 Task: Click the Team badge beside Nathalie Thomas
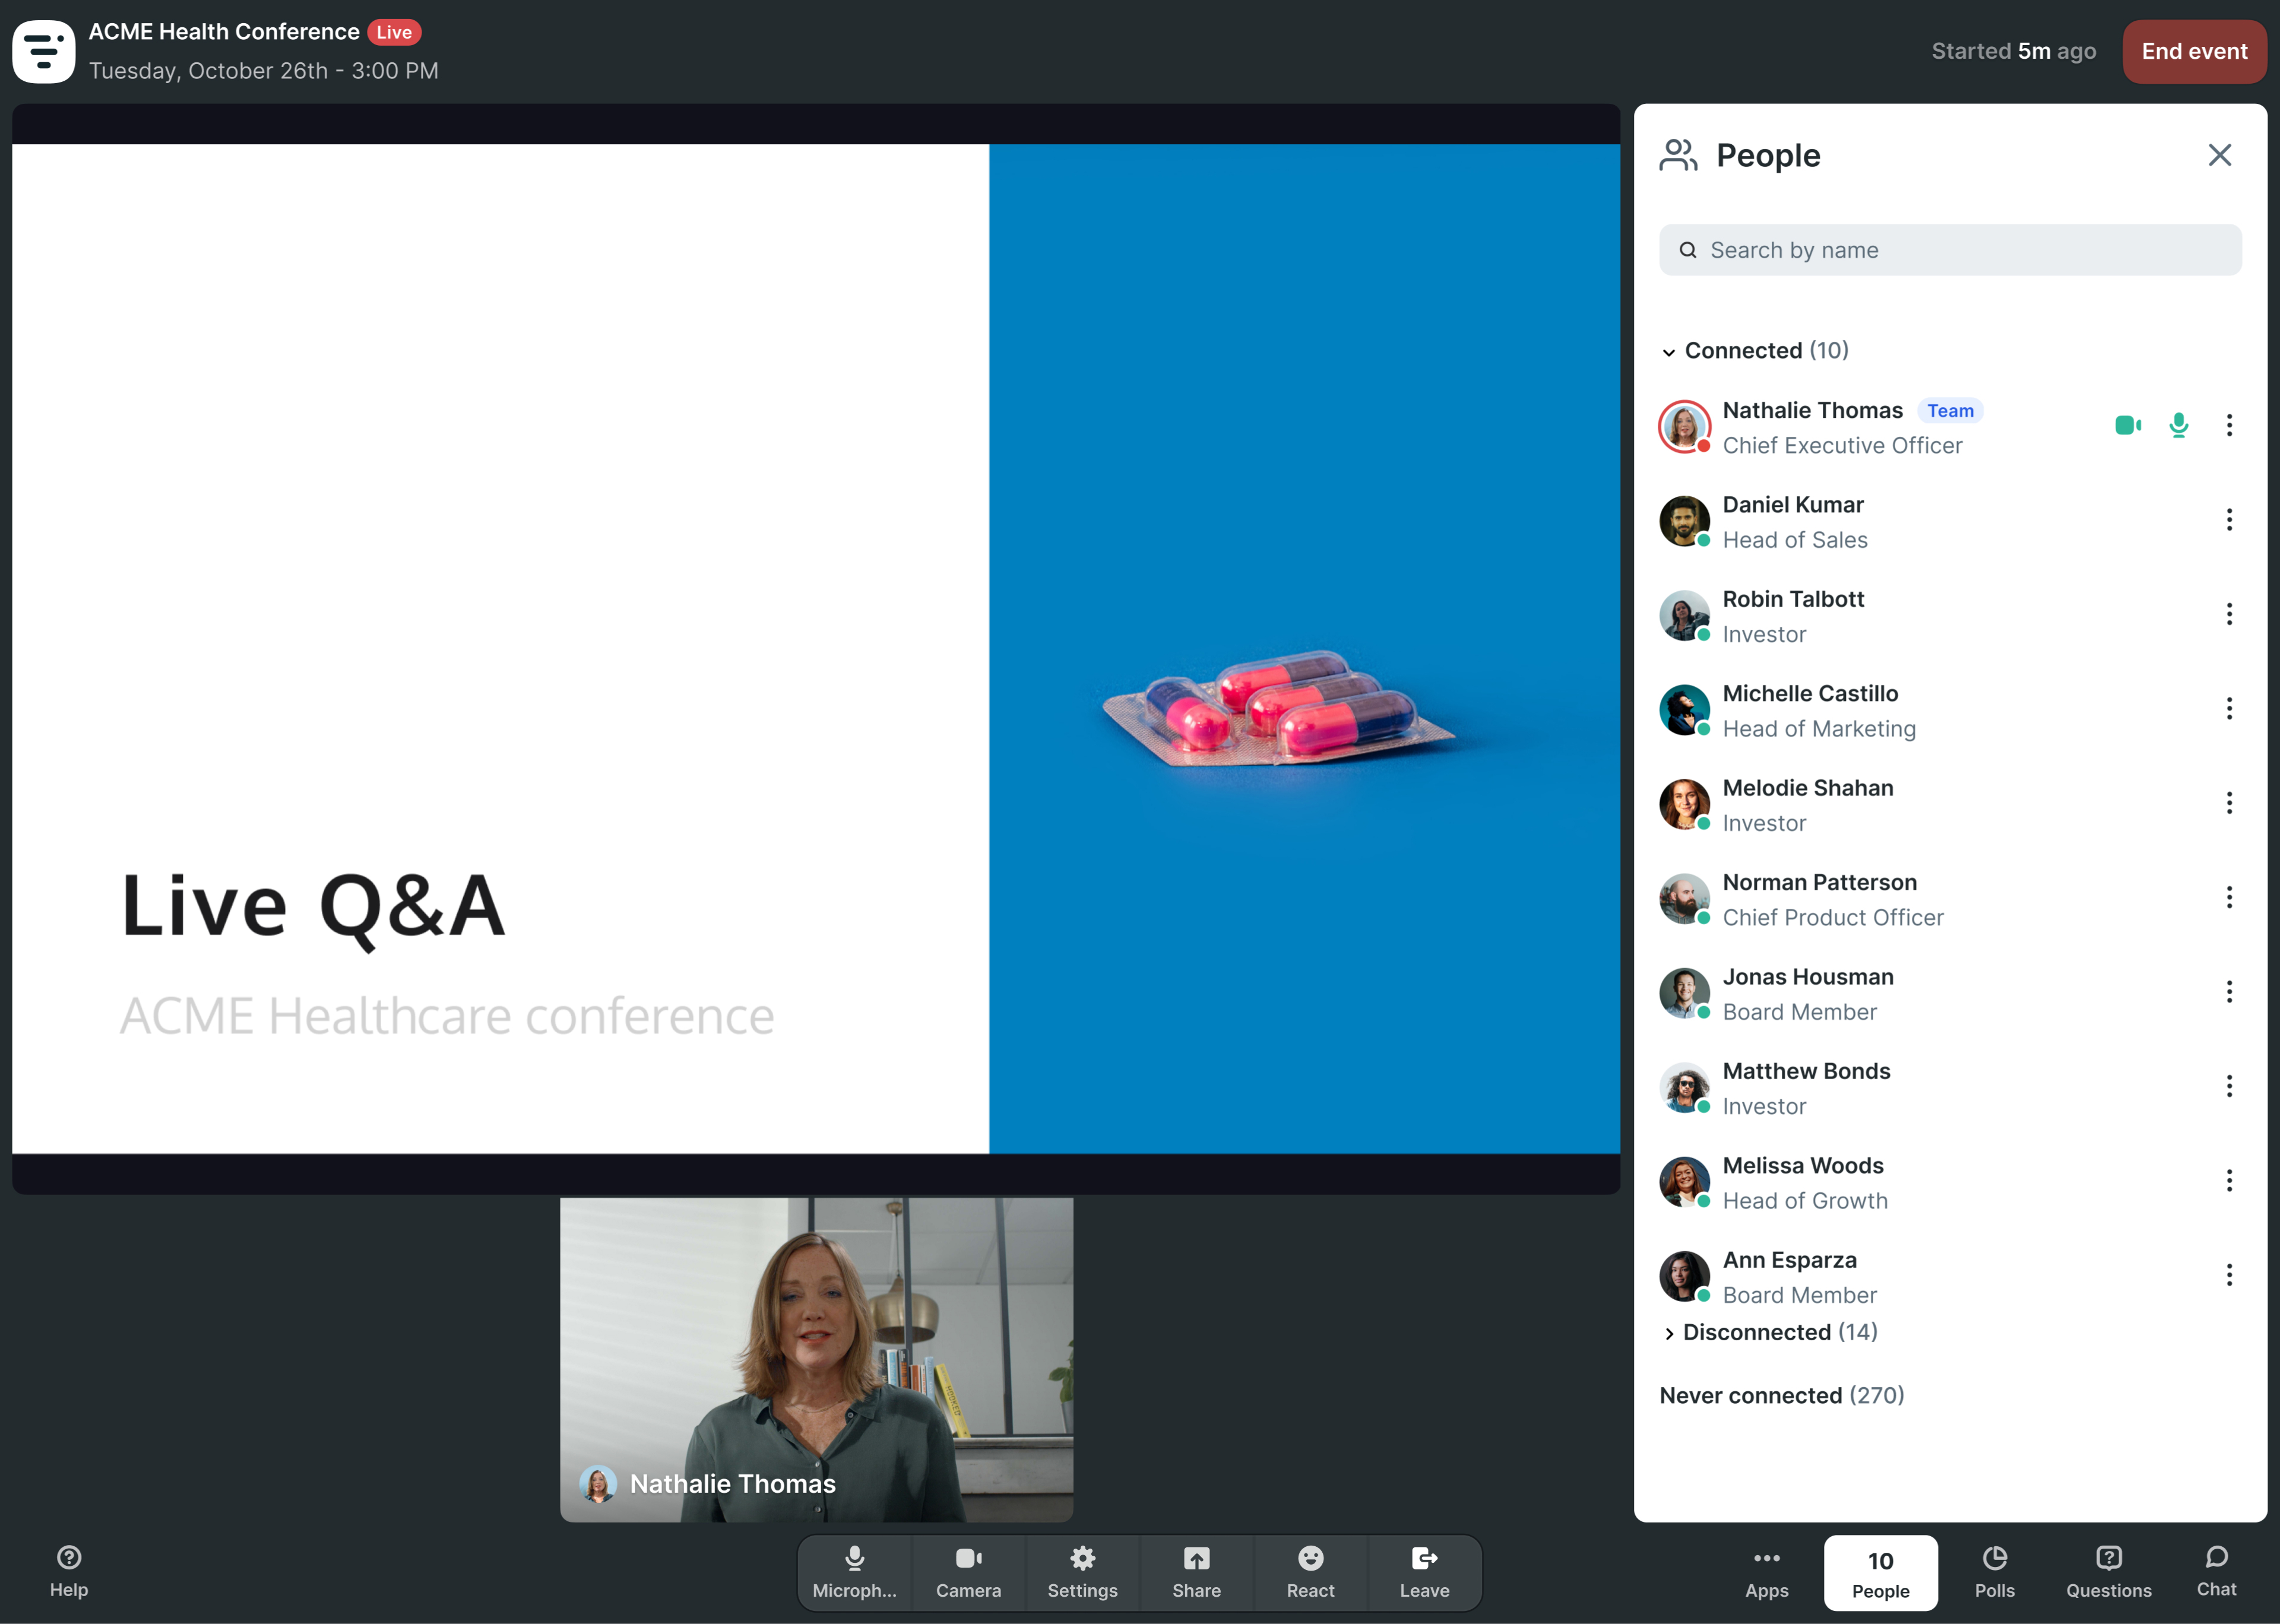point(1950,411)
